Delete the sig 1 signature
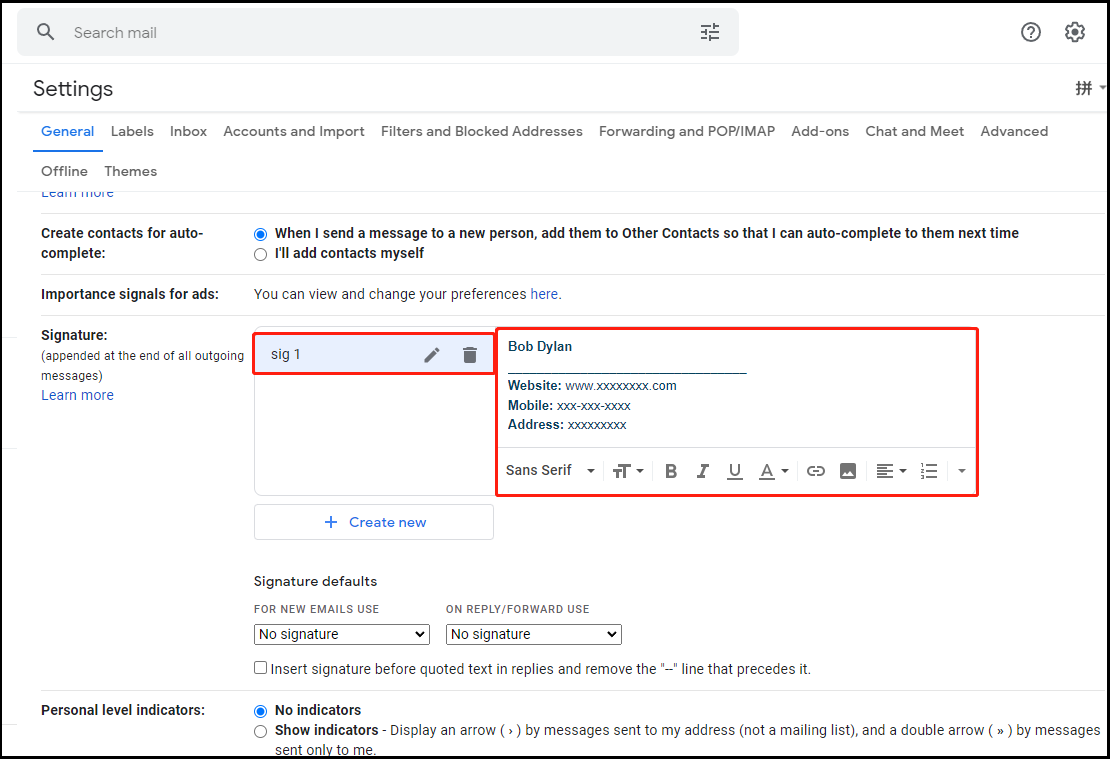The width and height of the screenshot is (1110, 759). coord(469,355)
